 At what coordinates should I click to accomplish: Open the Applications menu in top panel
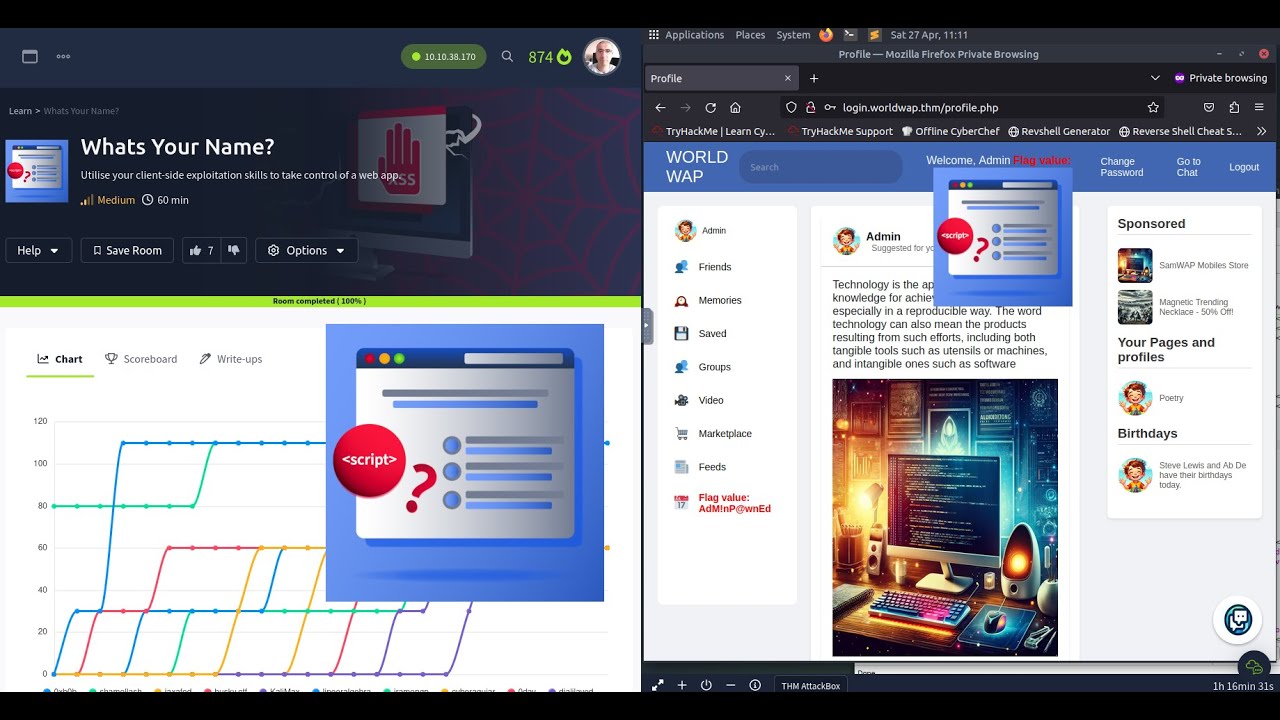point(686,34)
